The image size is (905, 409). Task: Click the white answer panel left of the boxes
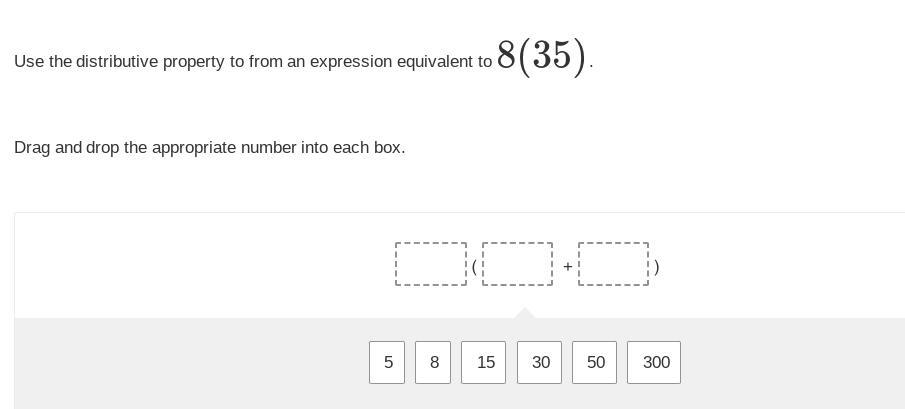200,265
